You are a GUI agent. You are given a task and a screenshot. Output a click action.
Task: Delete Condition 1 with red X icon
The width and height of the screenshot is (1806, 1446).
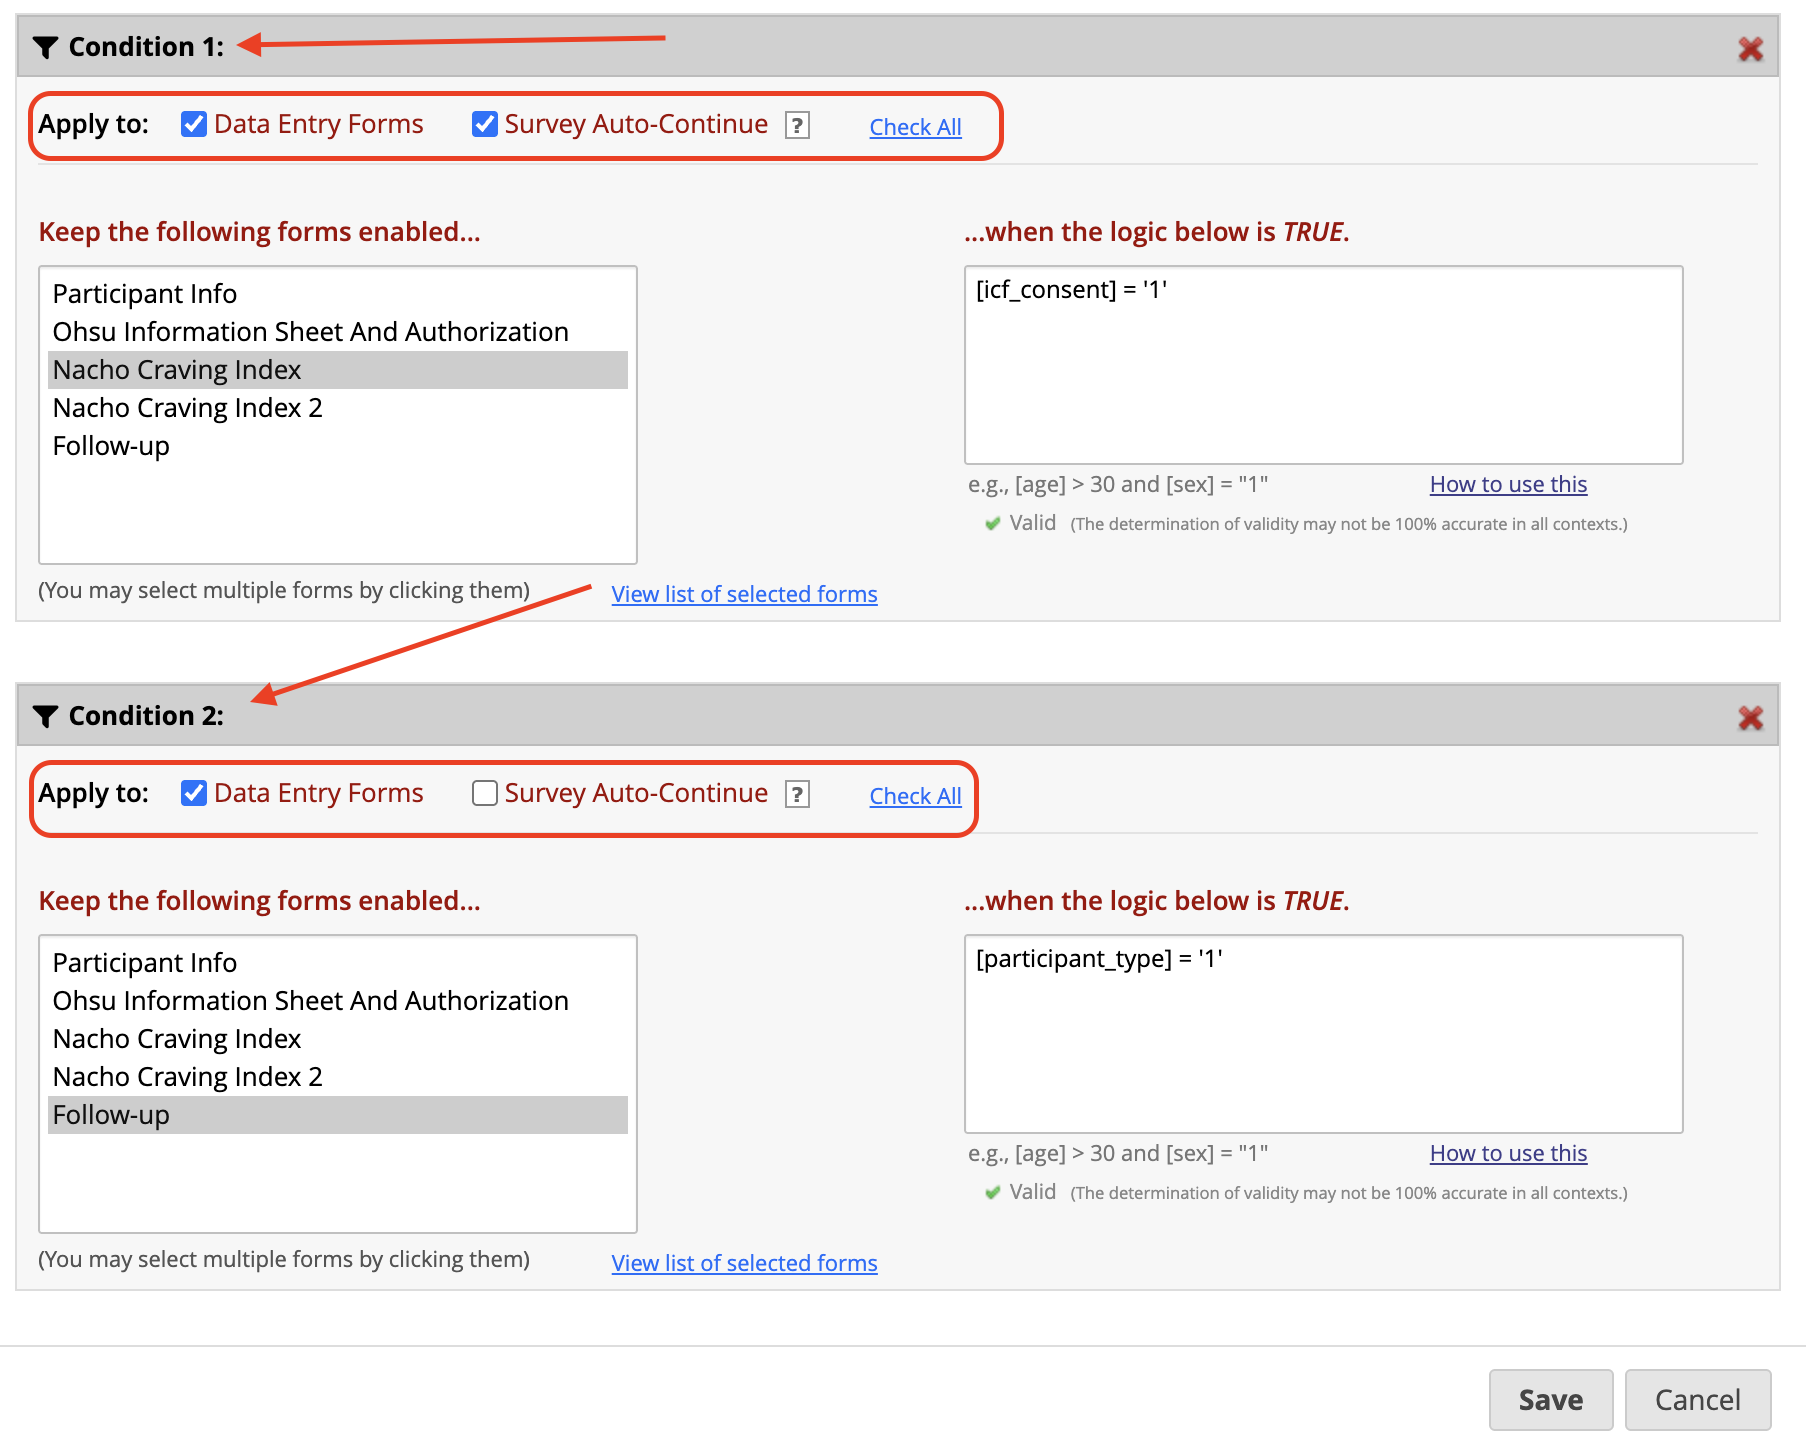[1750, 49]
